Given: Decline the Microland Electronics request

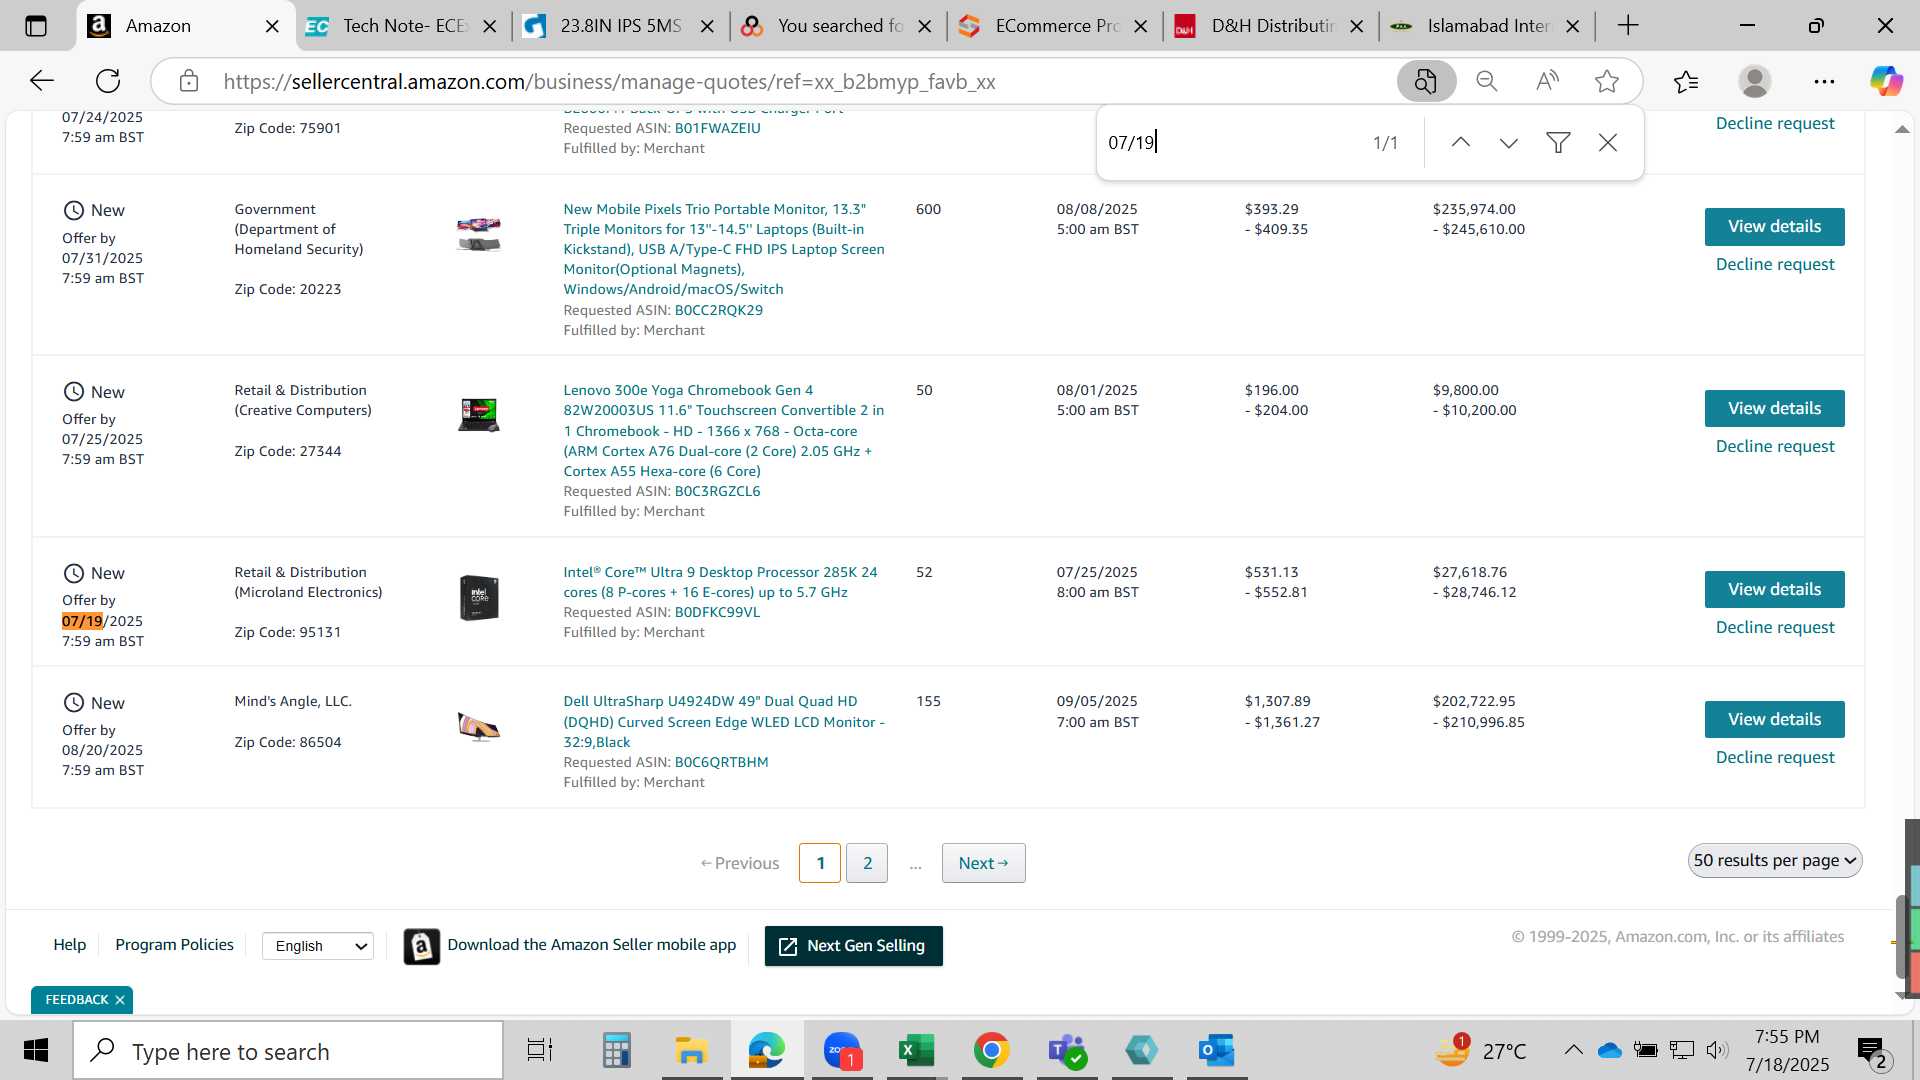Looking at the screenshot, I should (1775, 628).
